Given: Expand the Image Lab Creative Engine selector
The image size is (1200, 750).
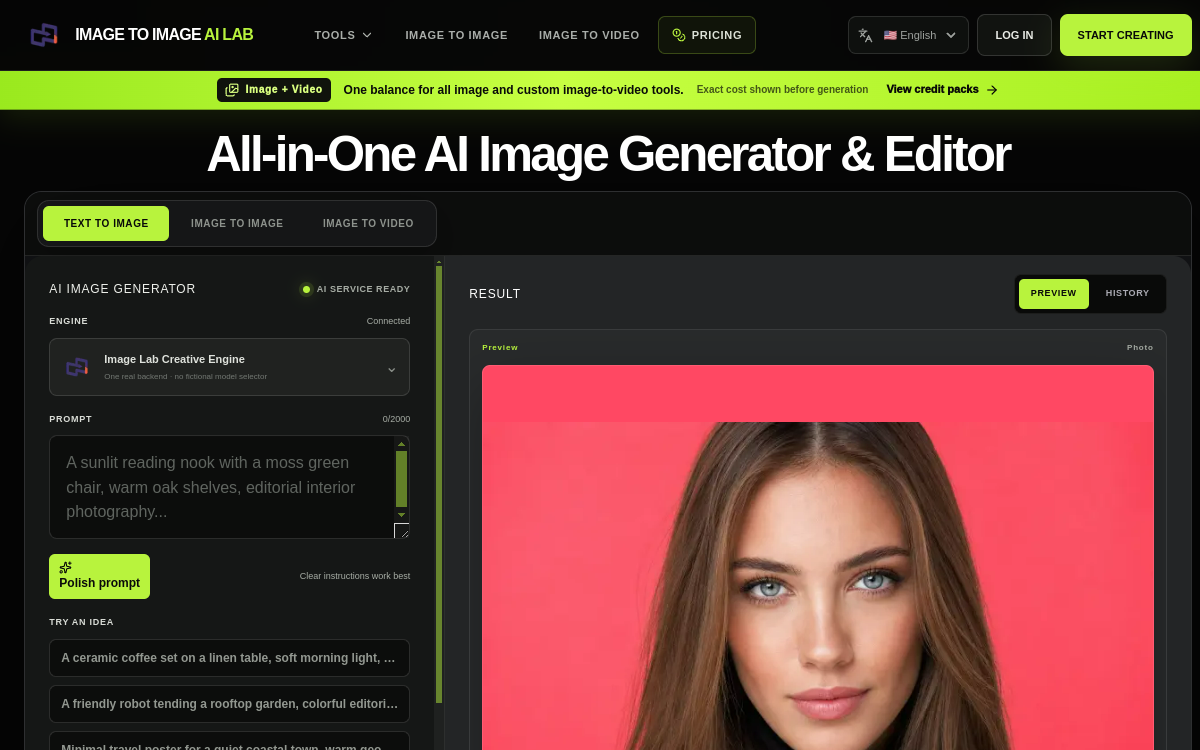Looking at the screenshot, I should (229, 367).
